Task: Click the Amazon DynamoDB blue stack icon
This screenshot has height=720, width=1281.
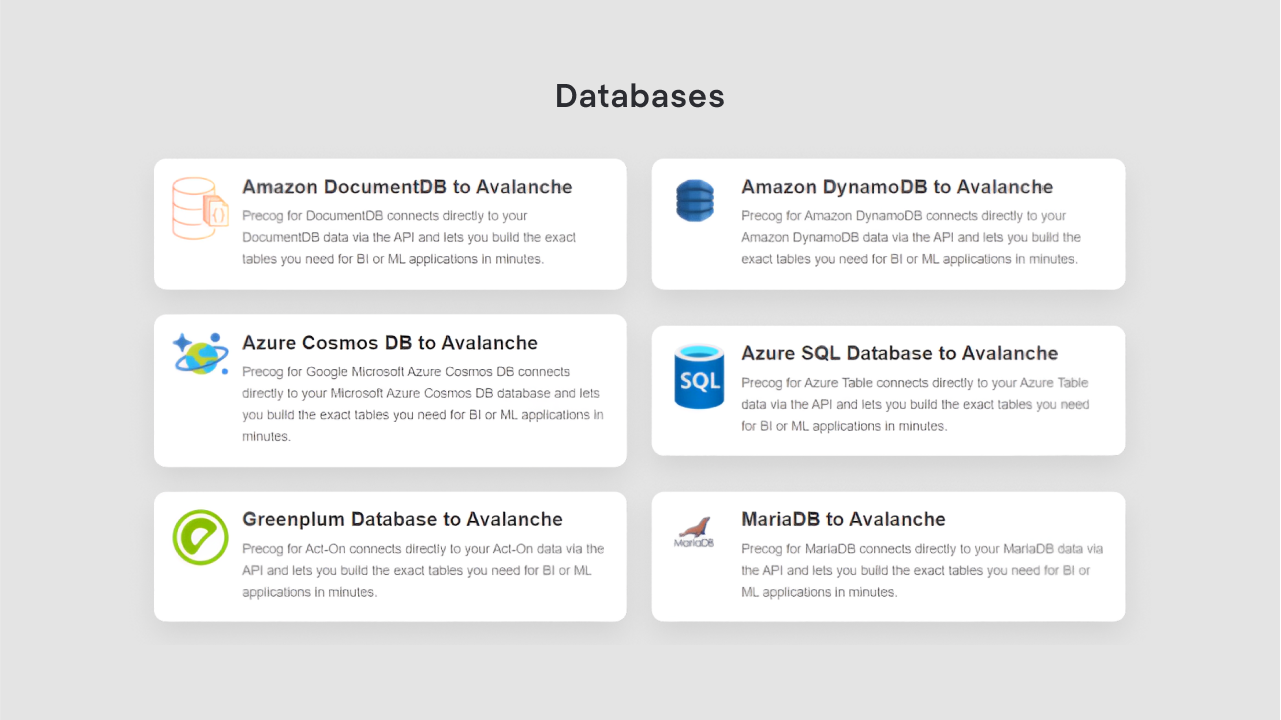Action: tap(695, 201)
